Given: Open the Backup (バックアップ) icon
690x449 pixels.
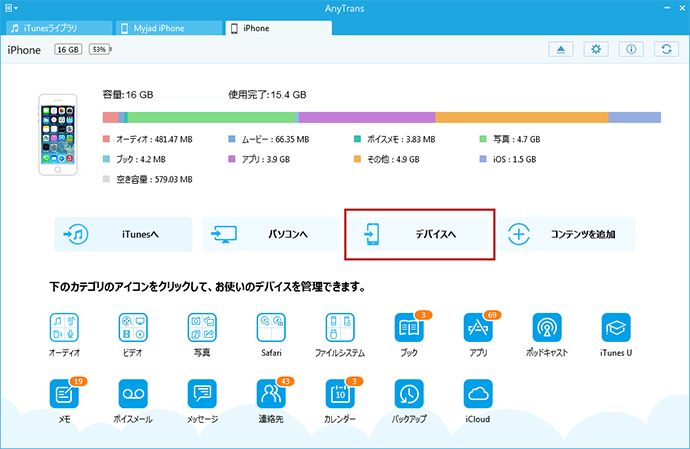Looking at the screenshot, I should coord(409,394).
